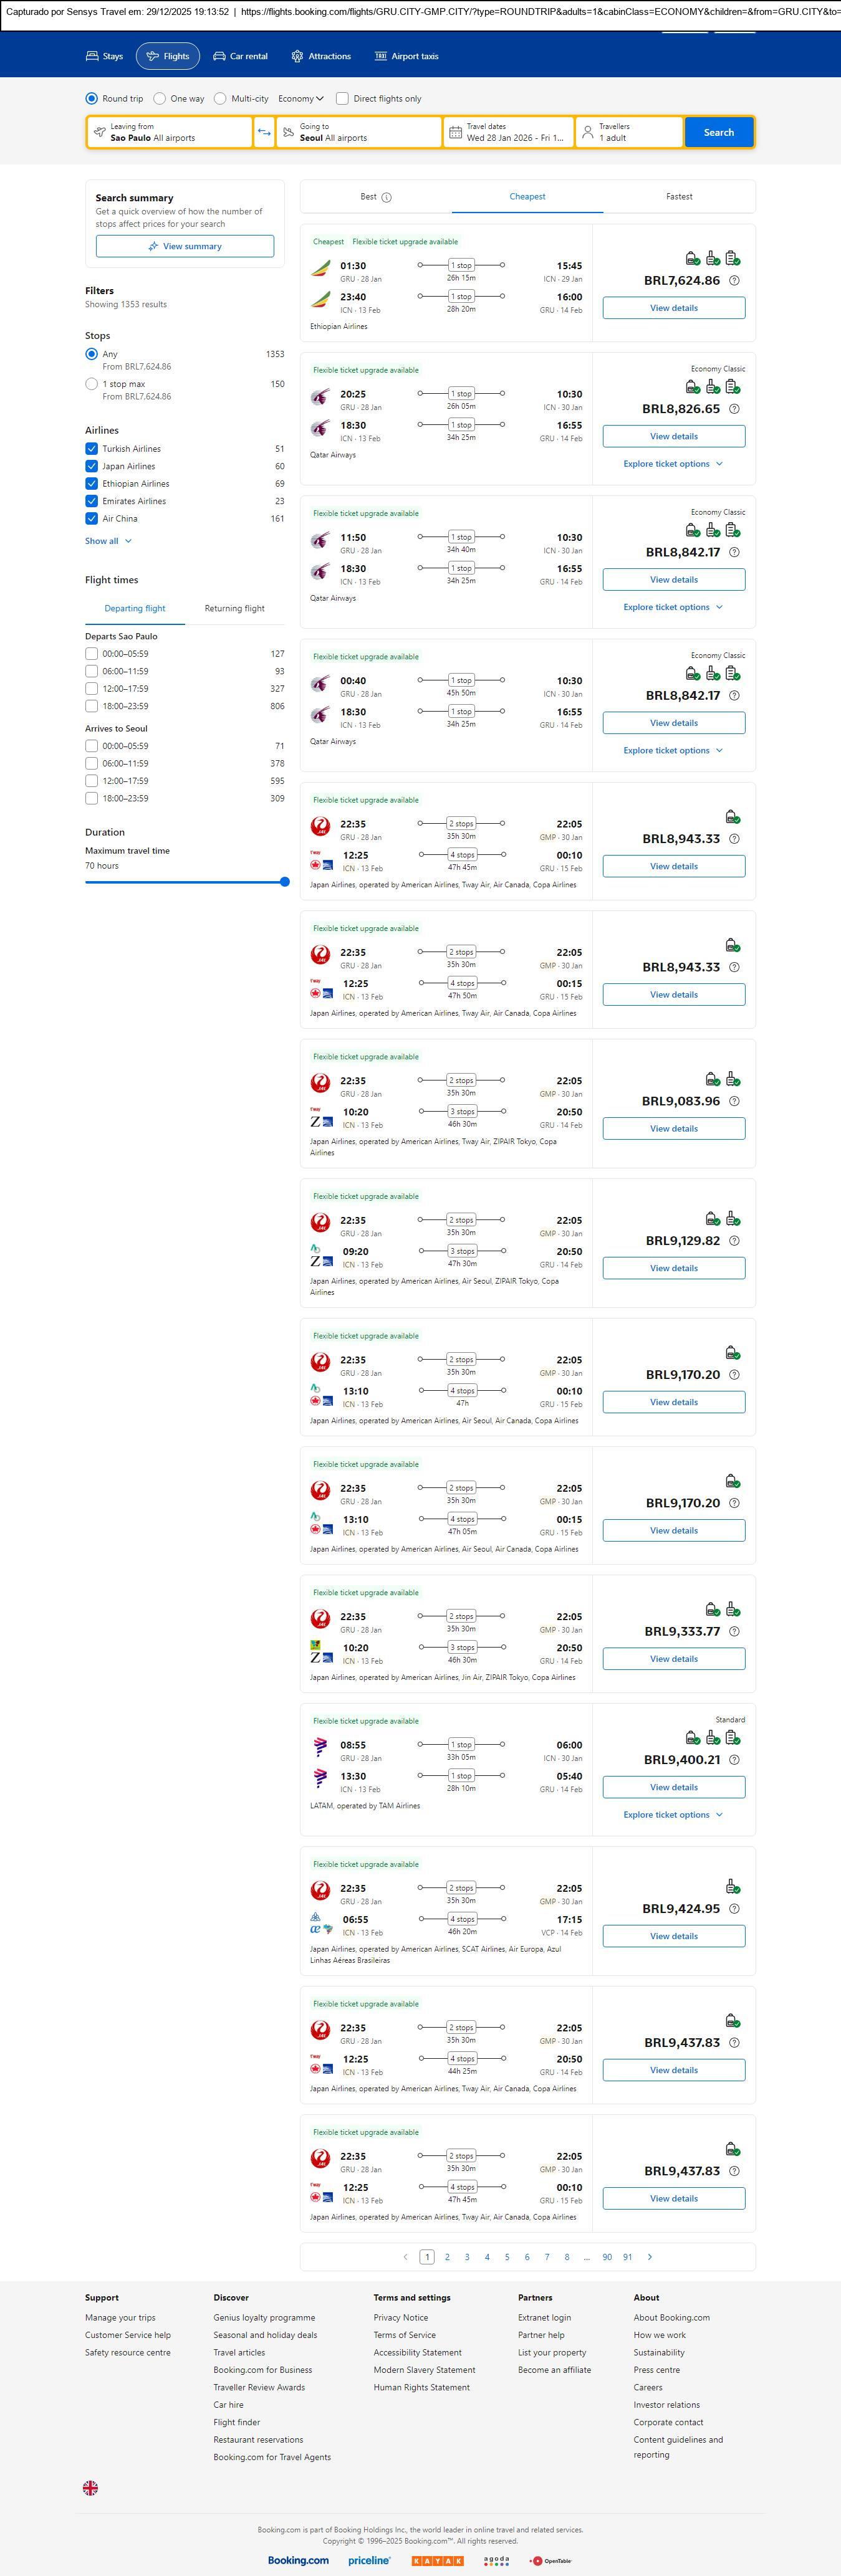
Task: Uncheck the Turkish Airlines filter
Action: pos(92,449)
